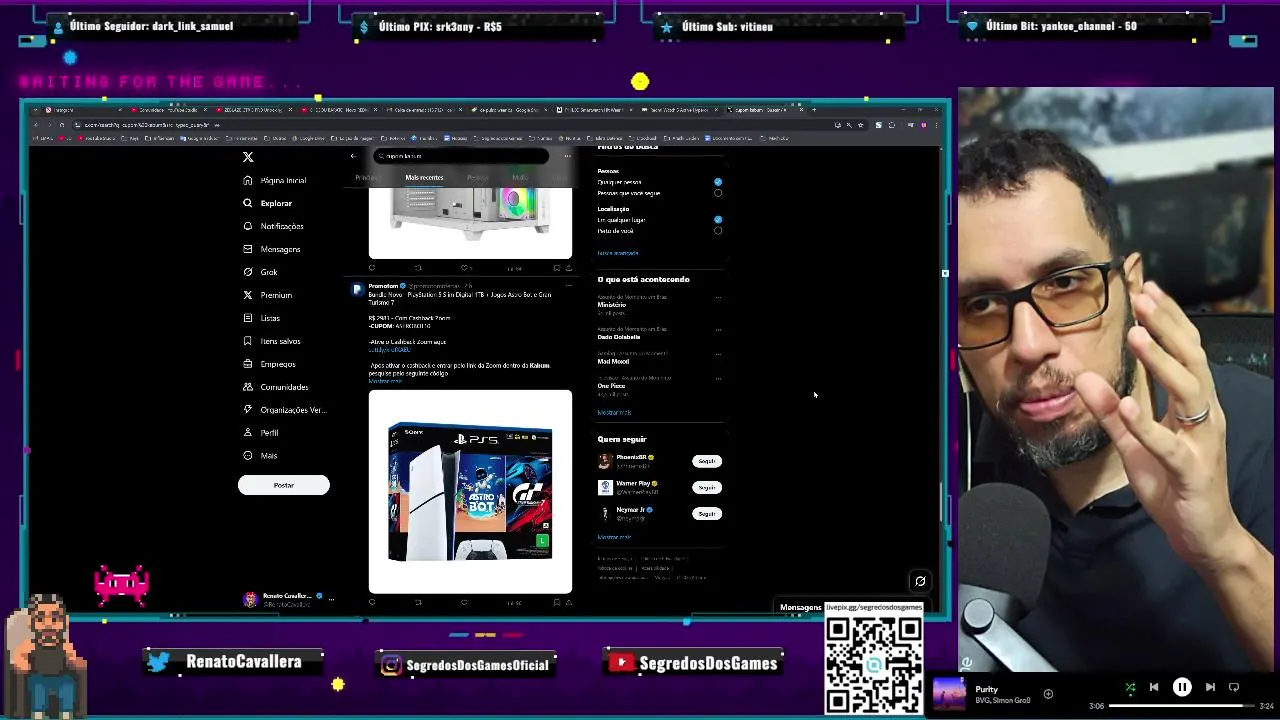Viewport: 1280px width, 720px height.
Task: Seek on the music progress bar
Action: [x=1182, y=706]
